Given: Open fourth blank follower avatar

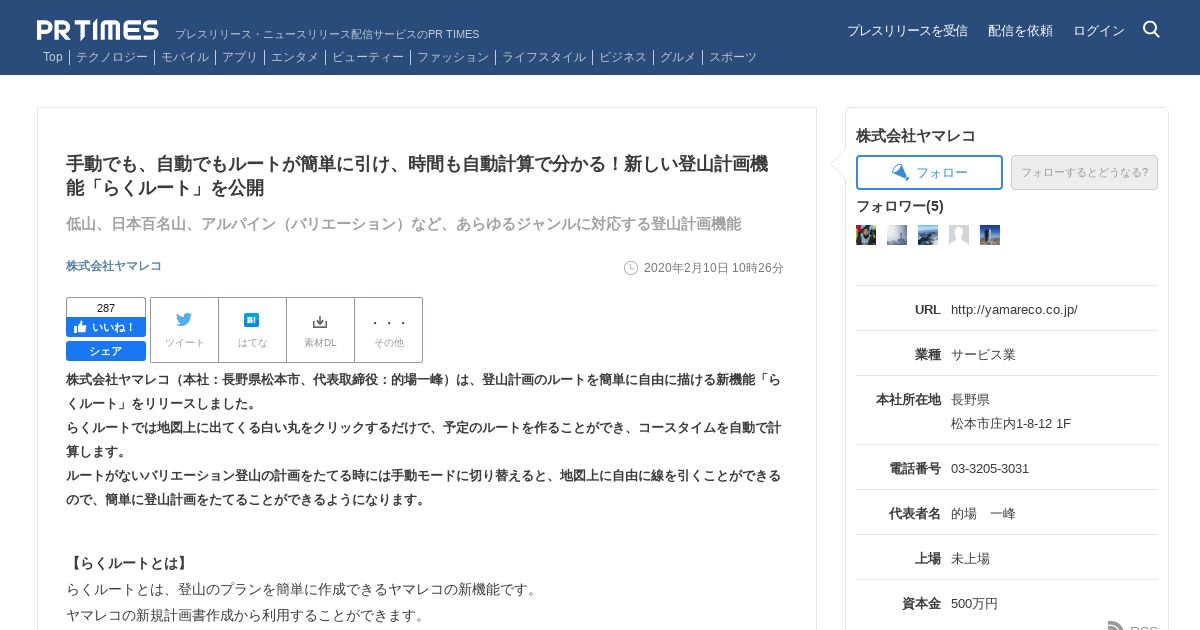Looking at the screenshot, I should [x=959, y=235].
